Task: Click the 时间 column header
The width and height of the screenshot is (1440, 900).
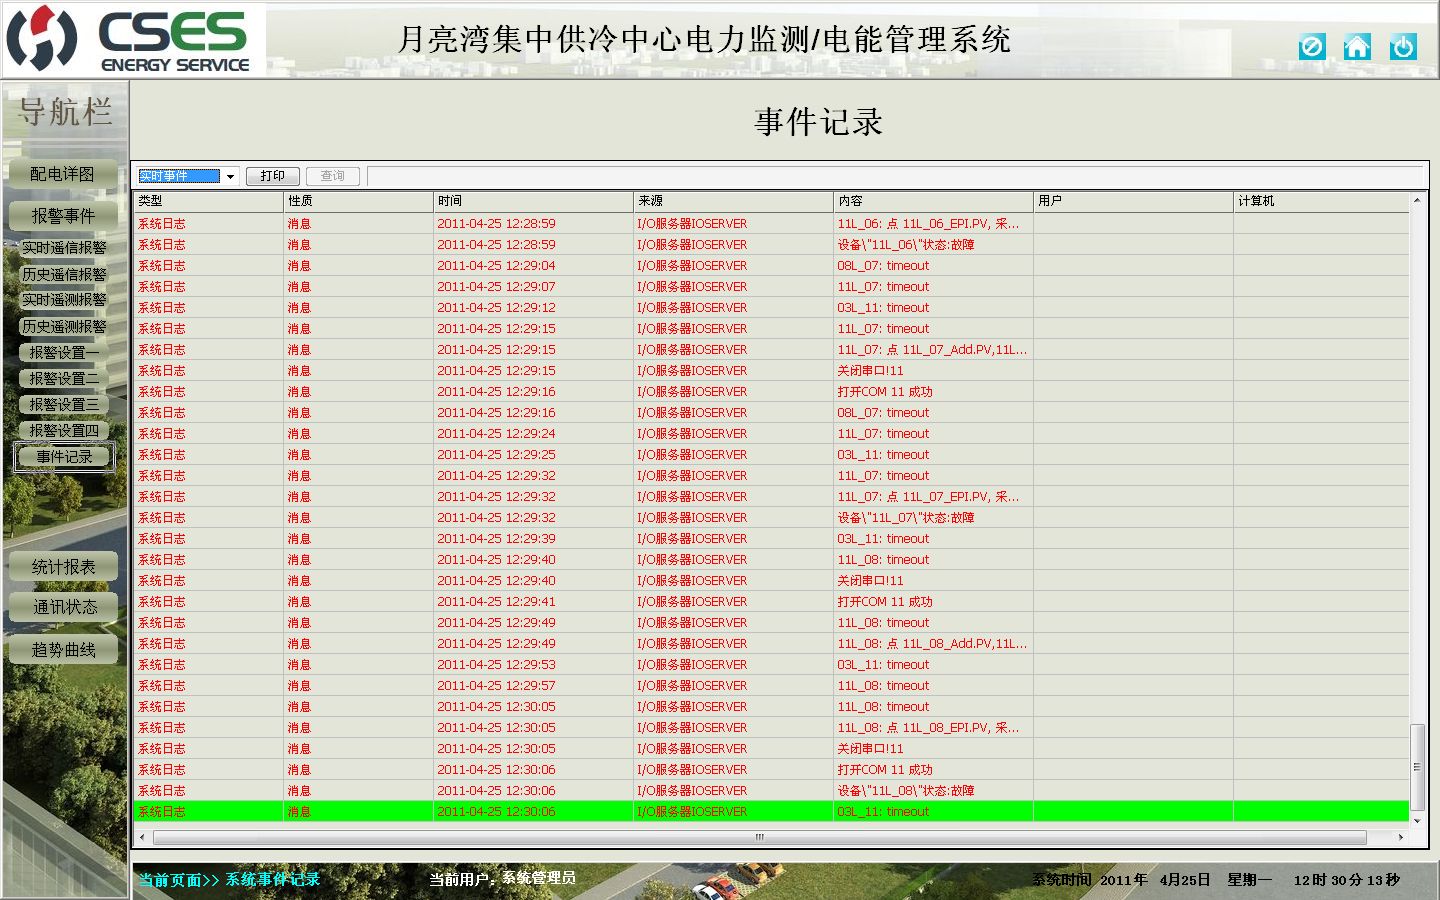Action: pyautogui.click(x=533, y=201)
